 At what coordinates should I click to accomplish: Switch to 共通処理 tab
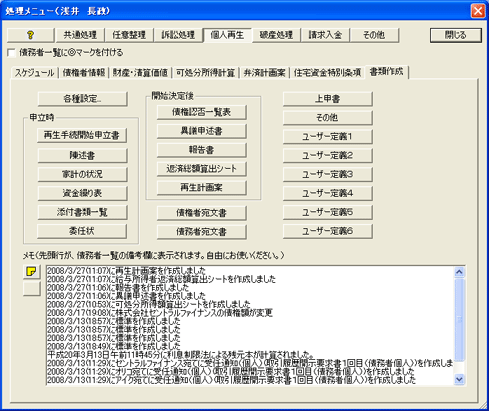pos(80,35)
